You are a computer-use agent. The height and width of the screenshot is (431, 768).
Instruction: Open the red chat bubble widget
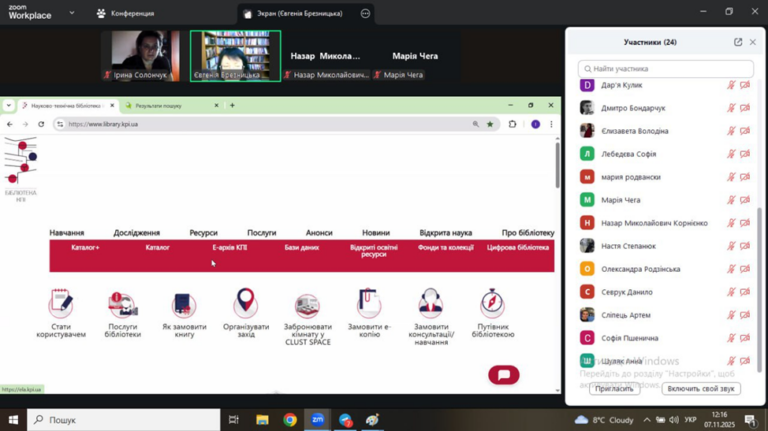tap(503, 375)
